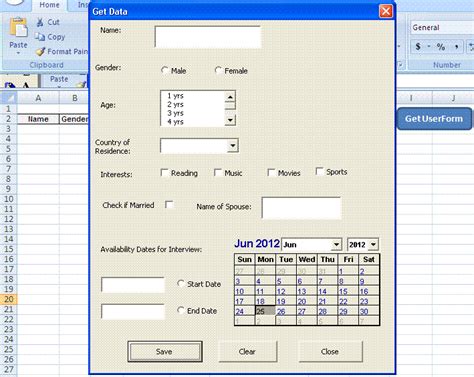Click Age list scroll up arrow

pyautogui.click(x=230, y=97)
